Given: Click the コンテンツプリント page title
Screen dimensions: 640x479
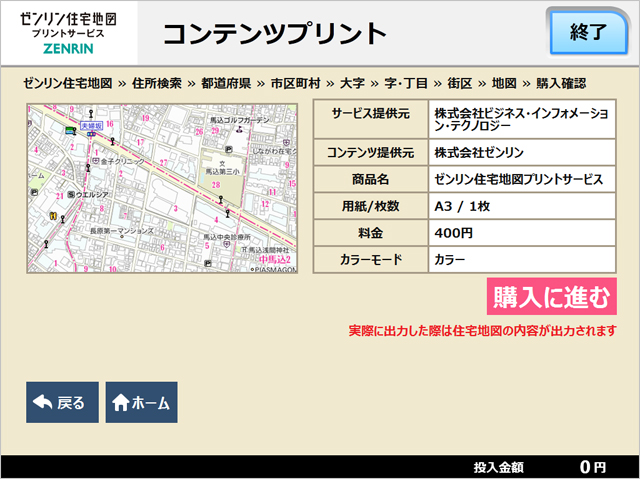Looking at the screenshot, I should point(275,33).
